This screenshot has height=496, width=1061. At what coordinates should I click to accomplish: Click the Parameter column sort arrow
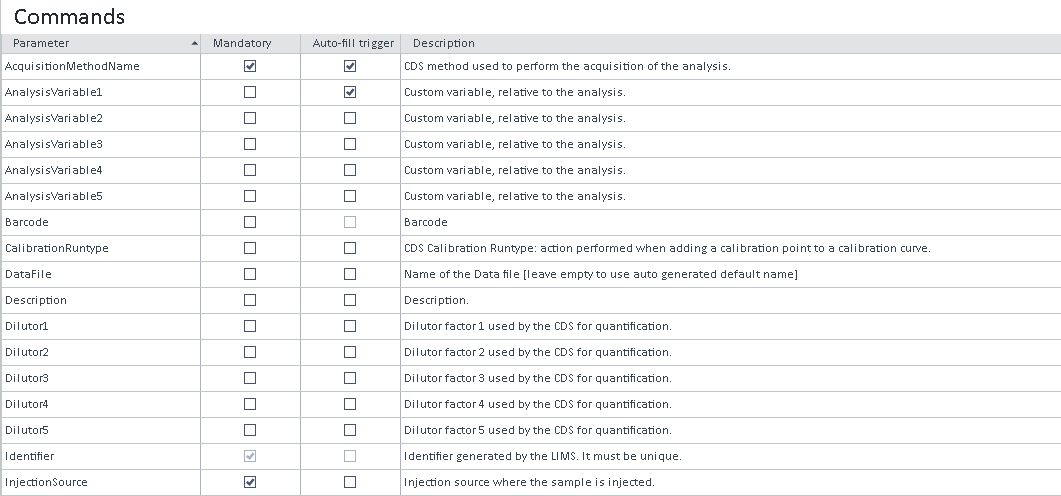(194, 43)
